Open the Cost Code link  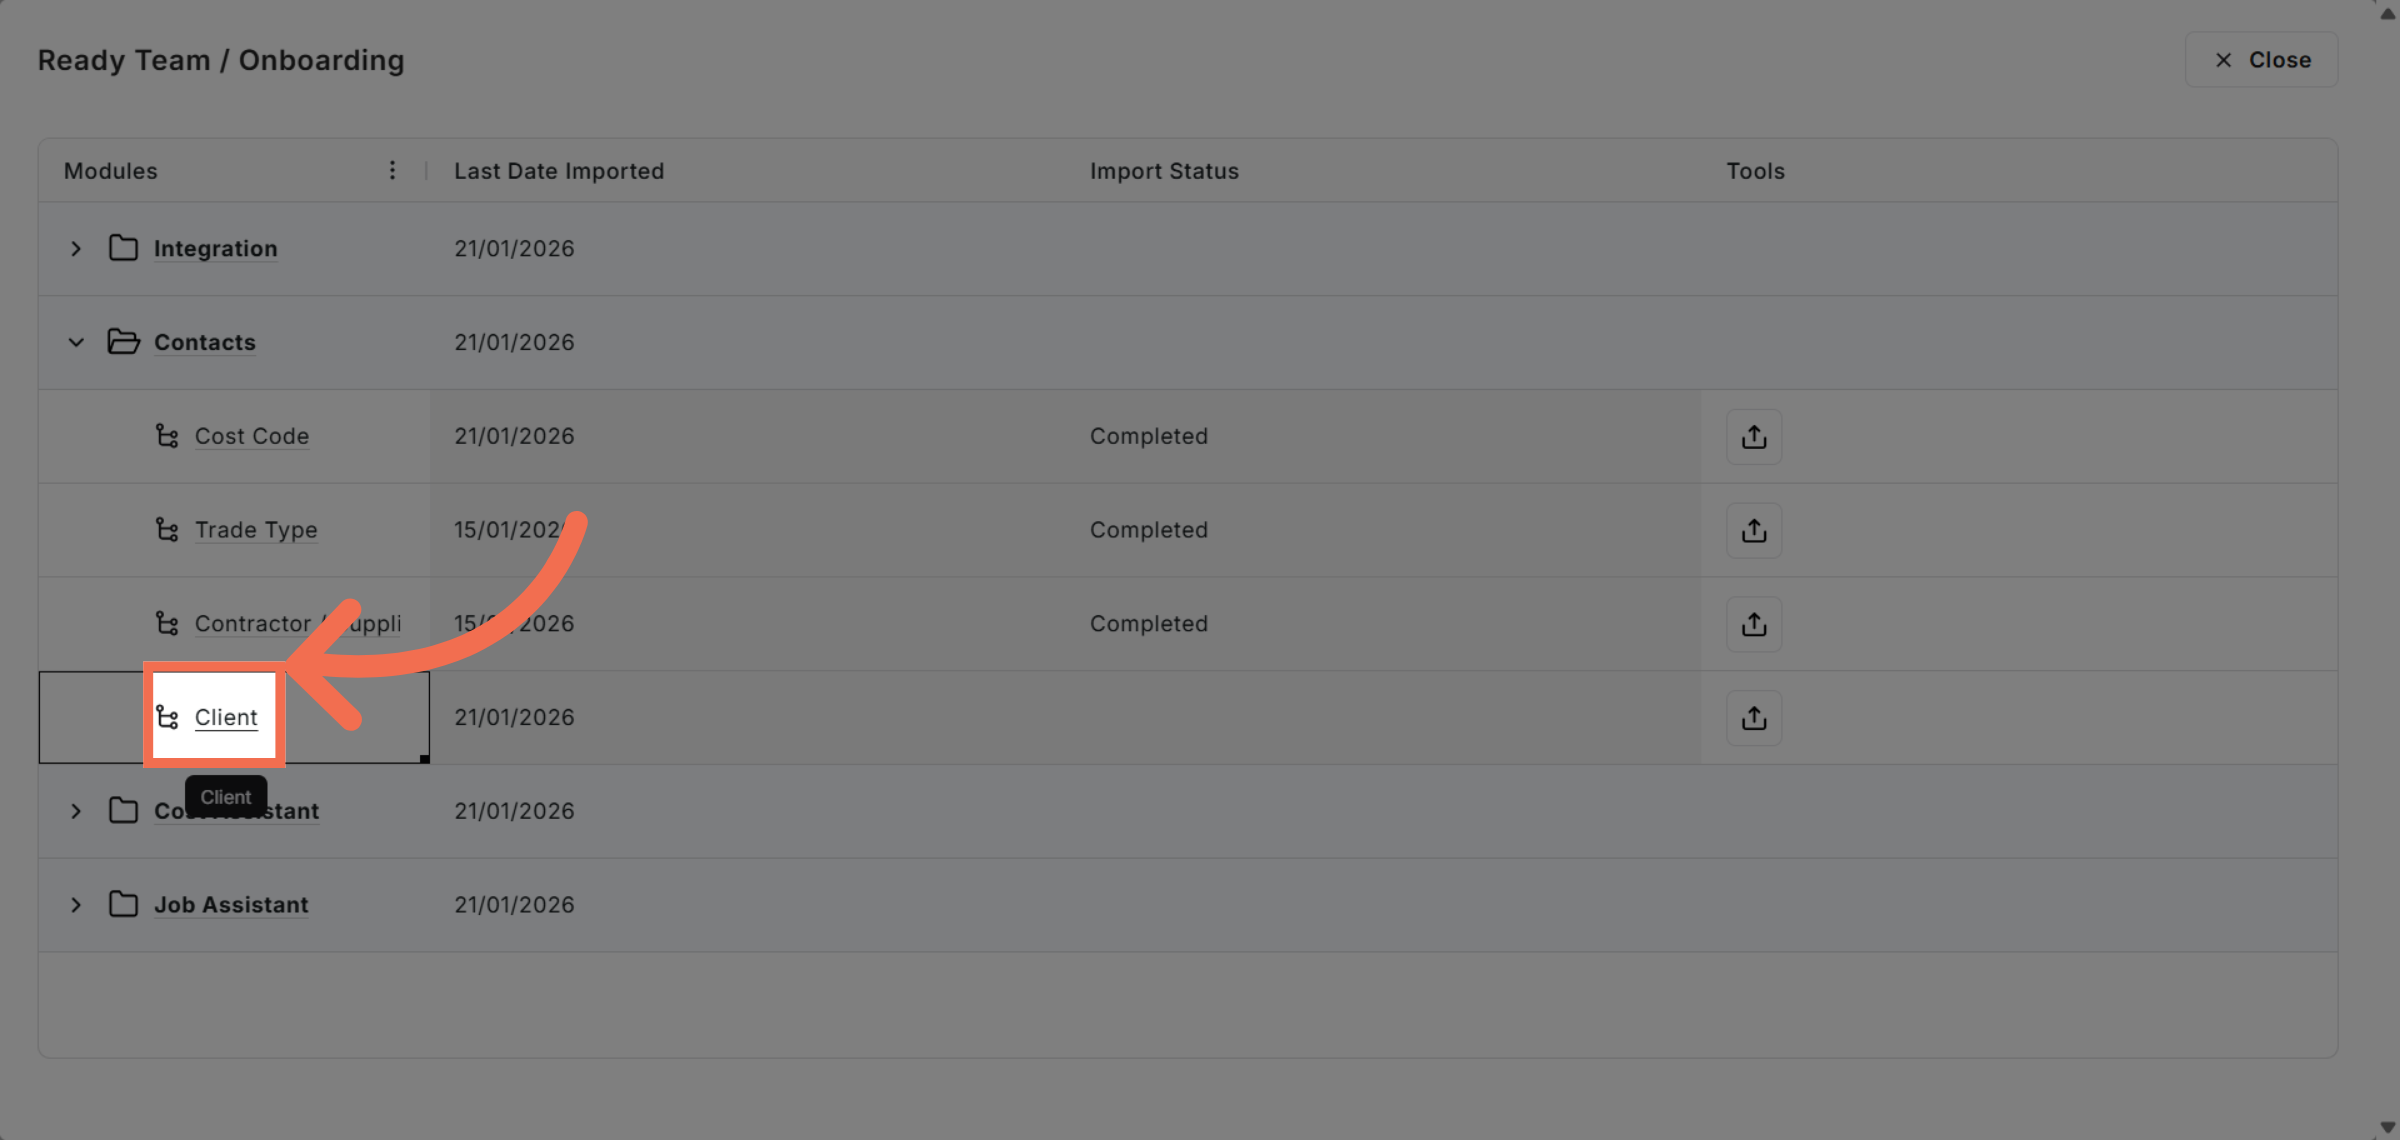point(252,436)
